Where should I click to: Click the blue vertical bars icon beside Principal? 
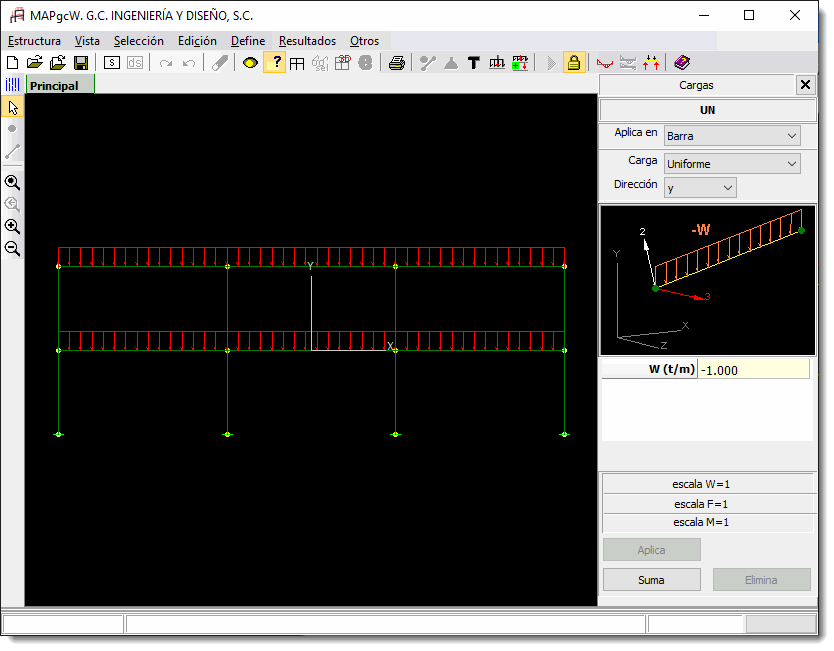coord(12,85)
